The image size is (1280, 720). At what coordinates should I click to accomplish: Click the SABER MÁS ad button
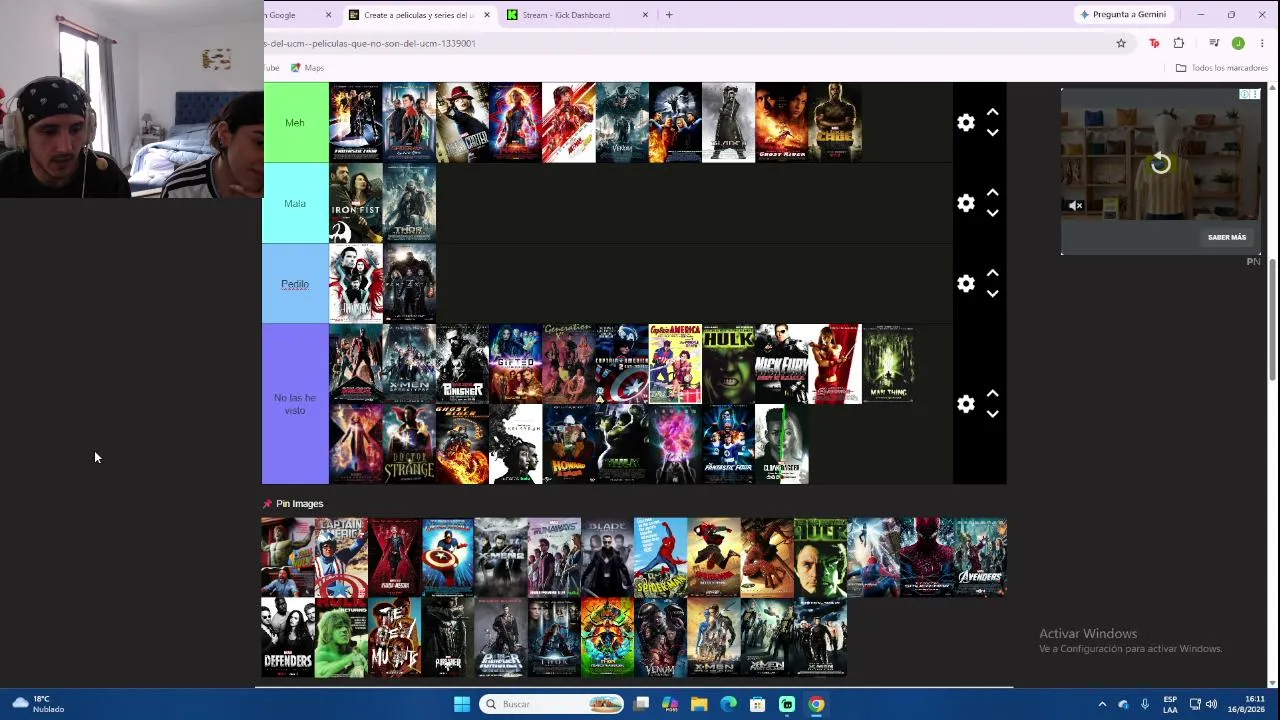click(x=1227, y=238)
